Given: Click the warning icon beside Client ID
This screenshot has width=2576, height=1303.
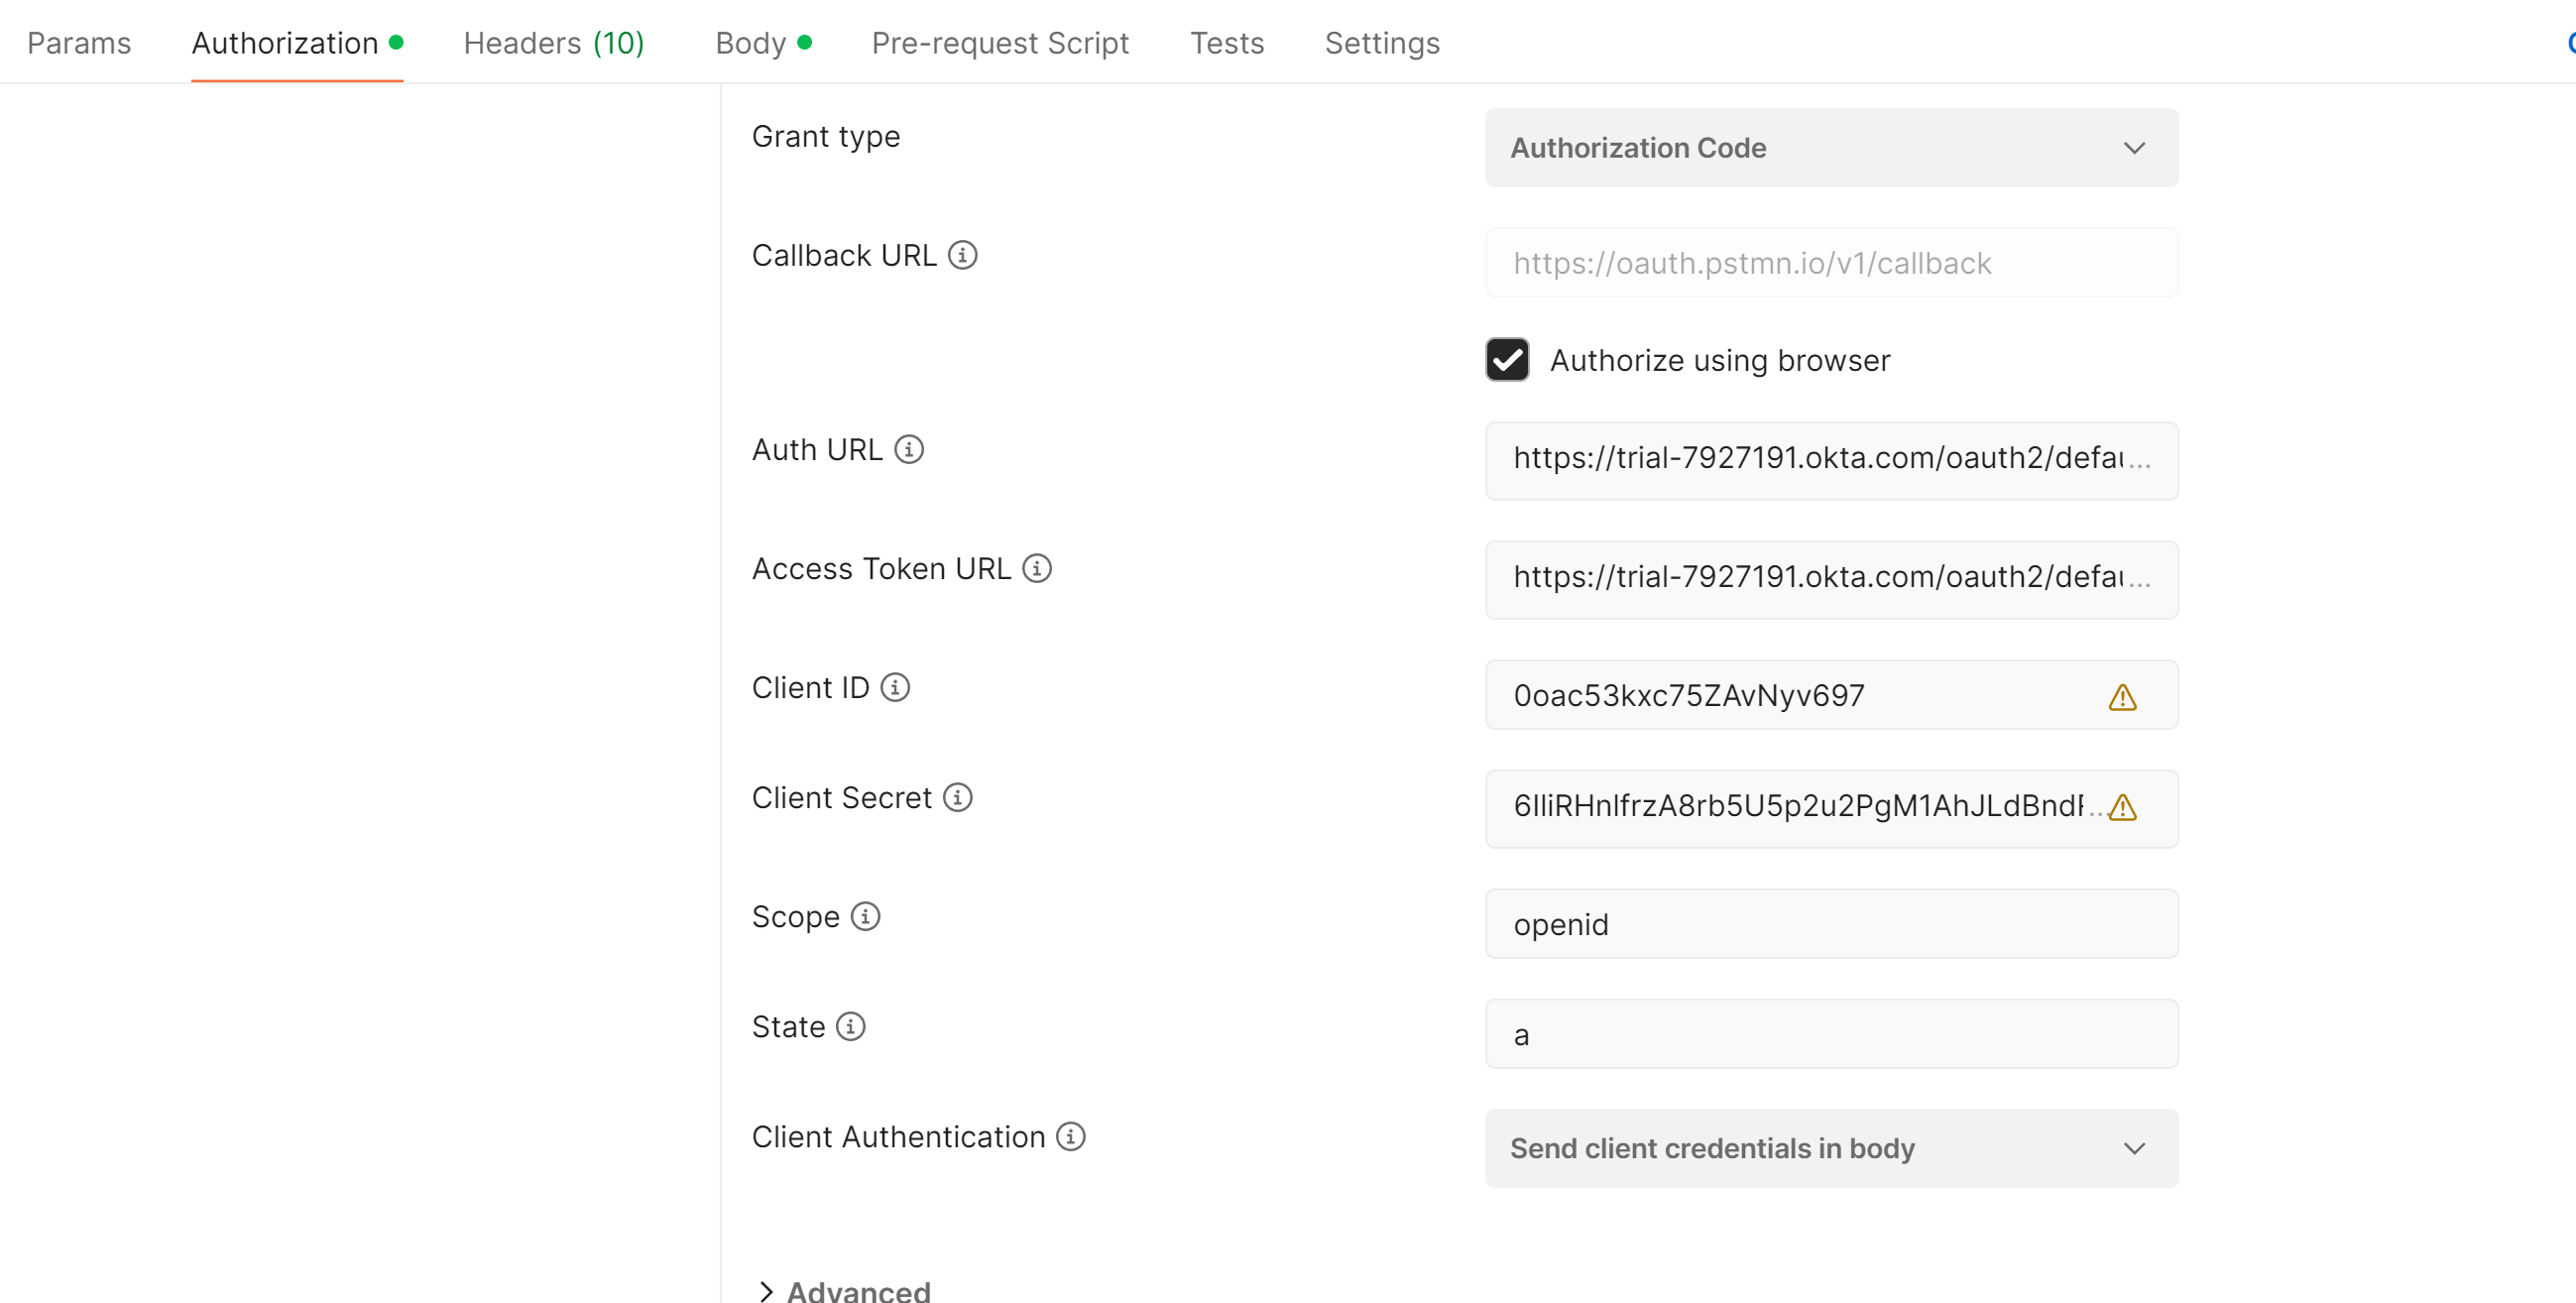Looking at the screenshot, I should (x=2123, y=697).
